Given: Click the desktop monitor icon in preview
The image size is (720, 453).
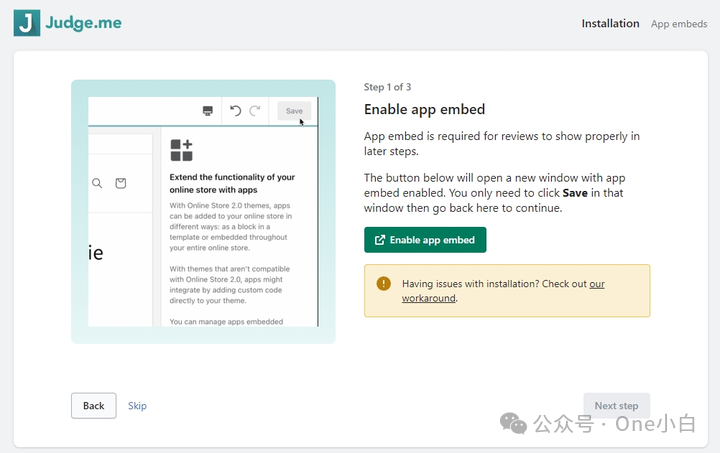Looking at the screenshot, I should click(x=207, y=111).
